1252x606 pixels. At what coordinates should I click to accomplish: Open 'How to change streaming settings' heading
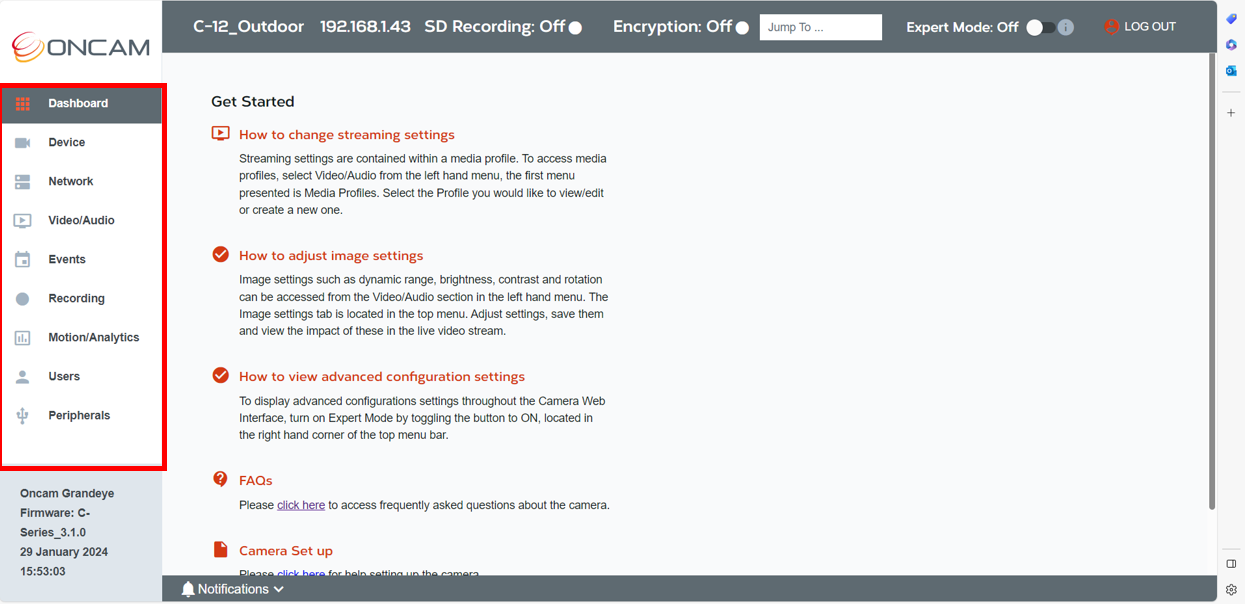tap(347, 135)
